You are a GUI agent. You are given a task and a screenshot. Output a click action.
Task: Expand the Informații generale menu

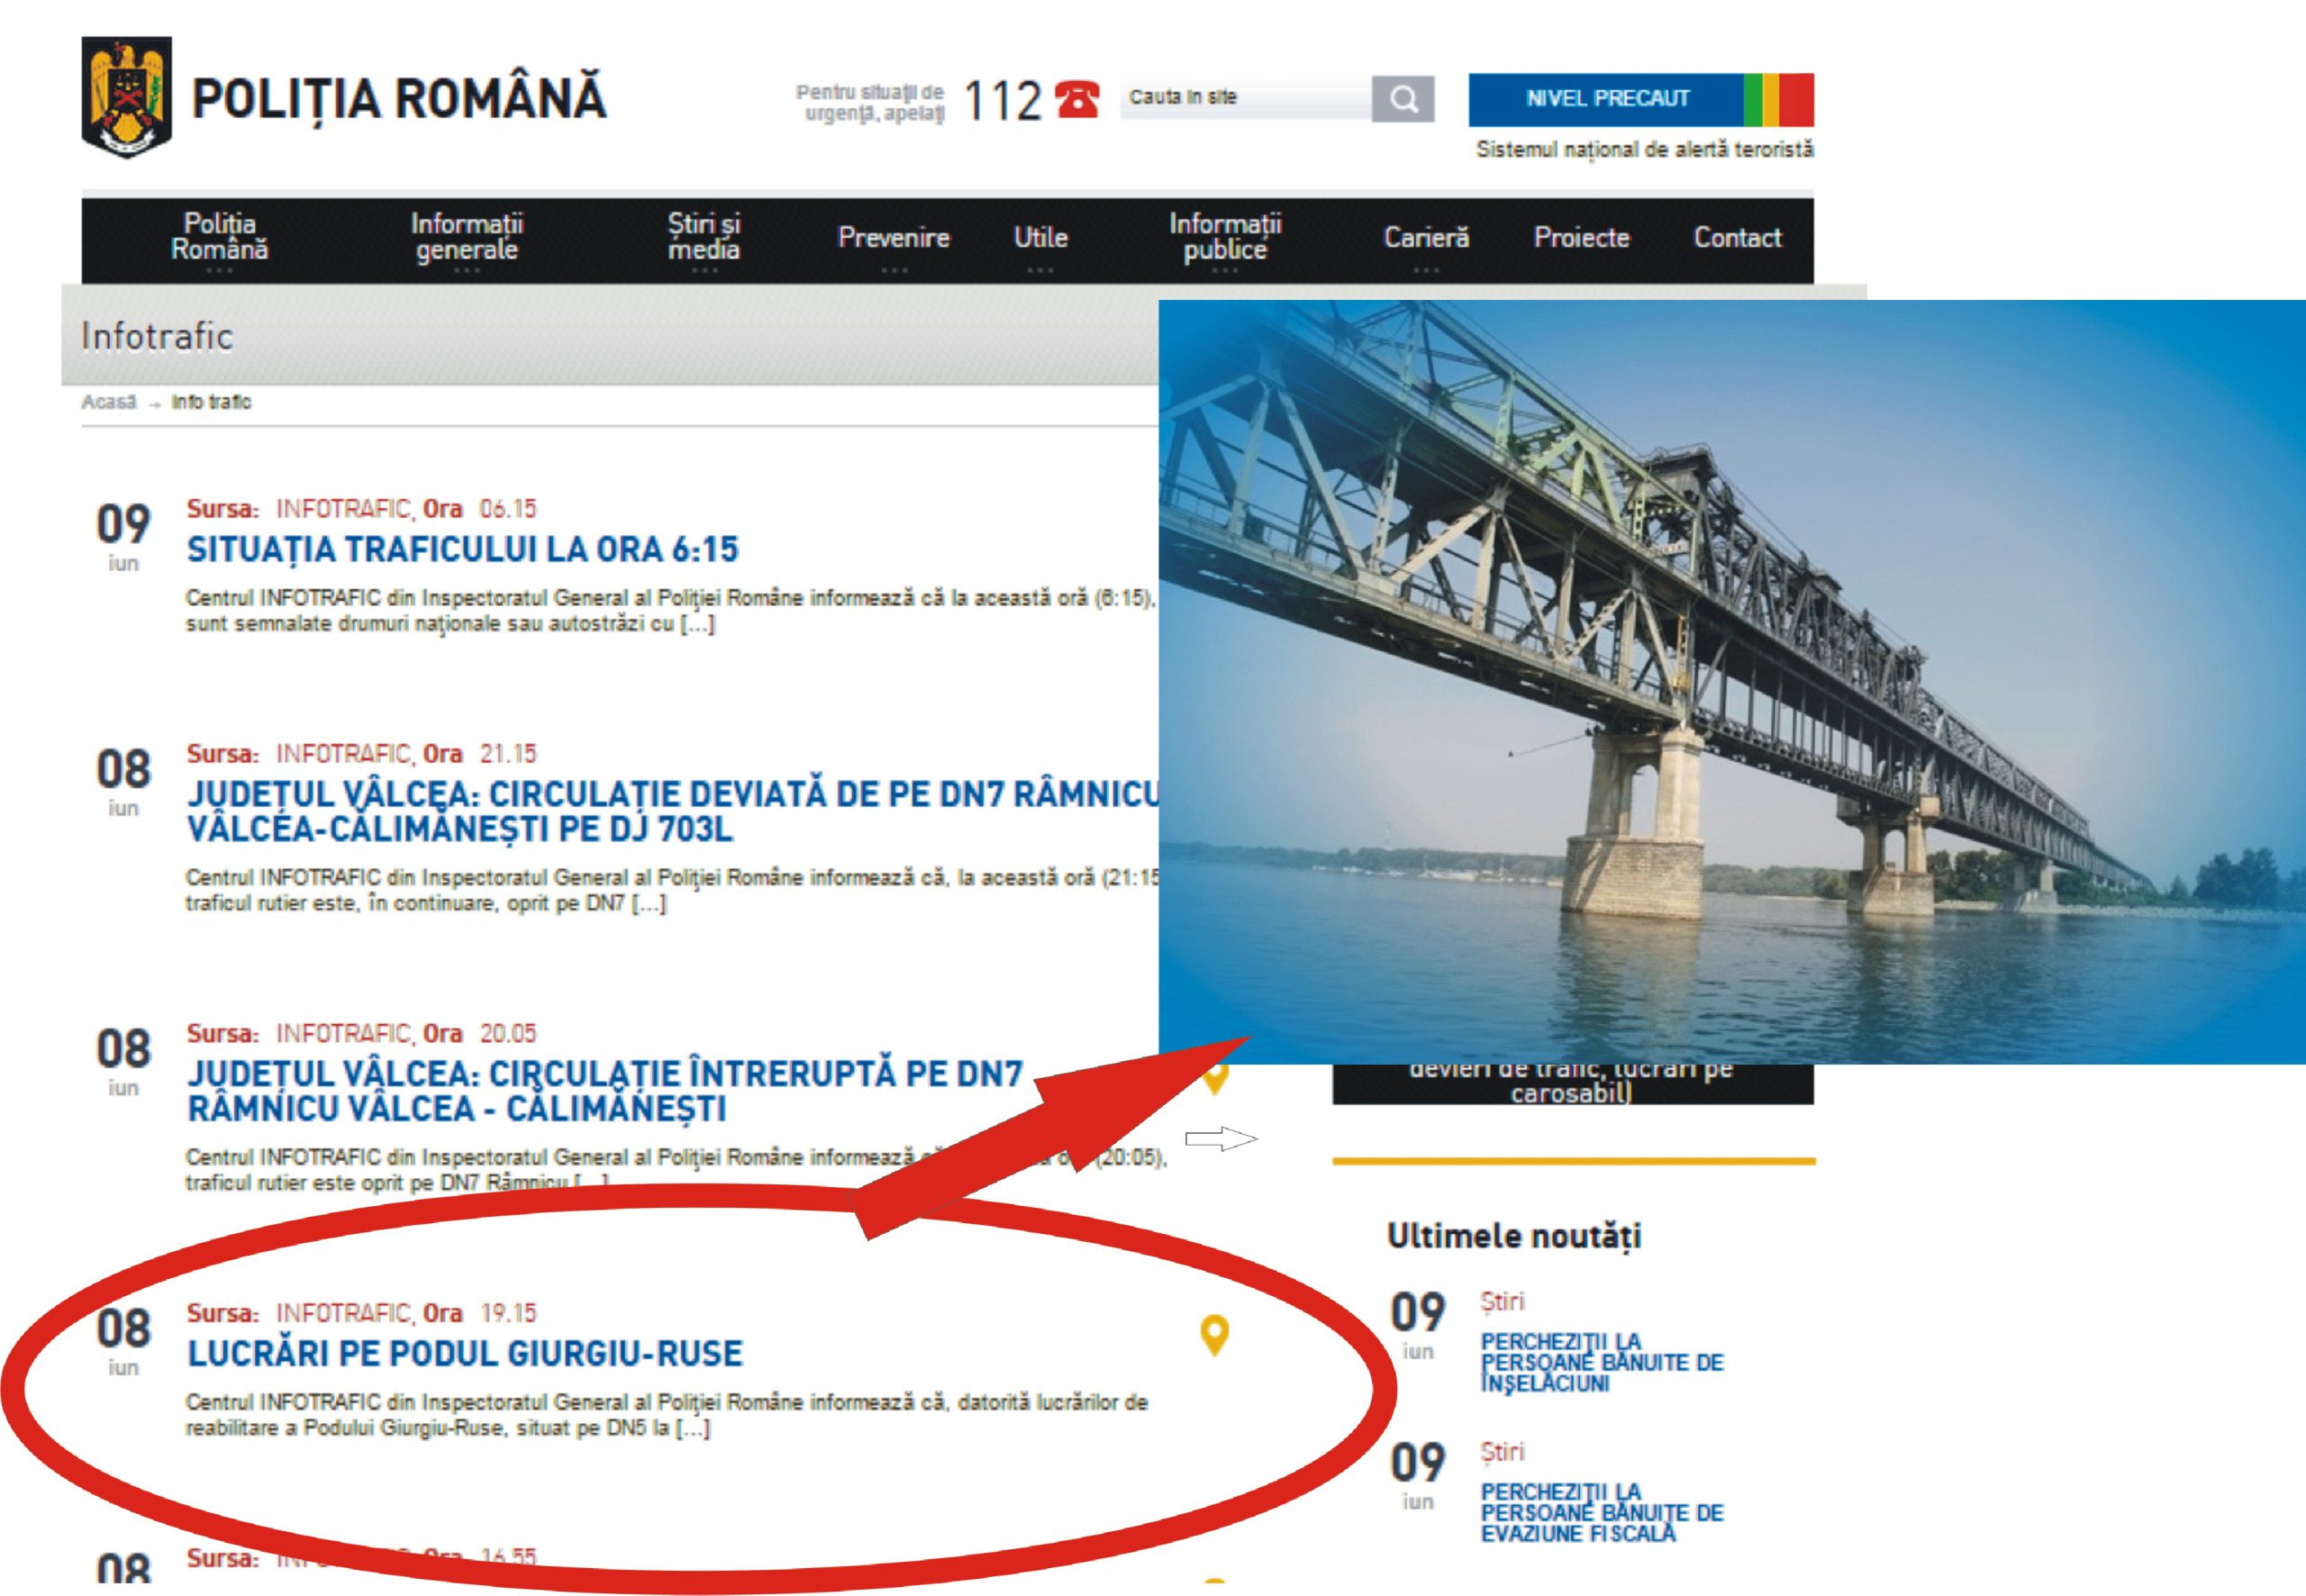467,237
